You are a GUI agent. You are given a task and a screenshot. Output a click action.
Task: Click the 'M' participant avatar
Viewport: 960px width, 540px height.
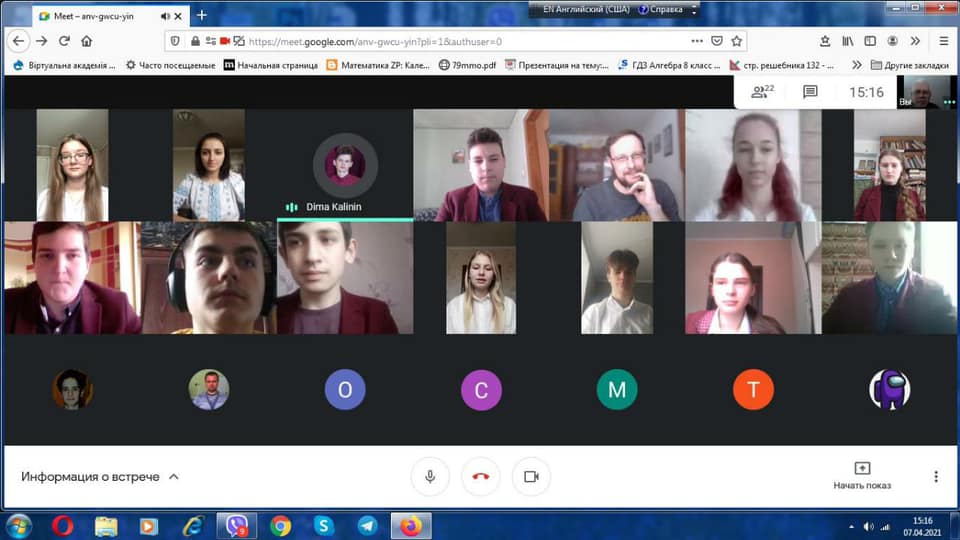coord(617,389)
